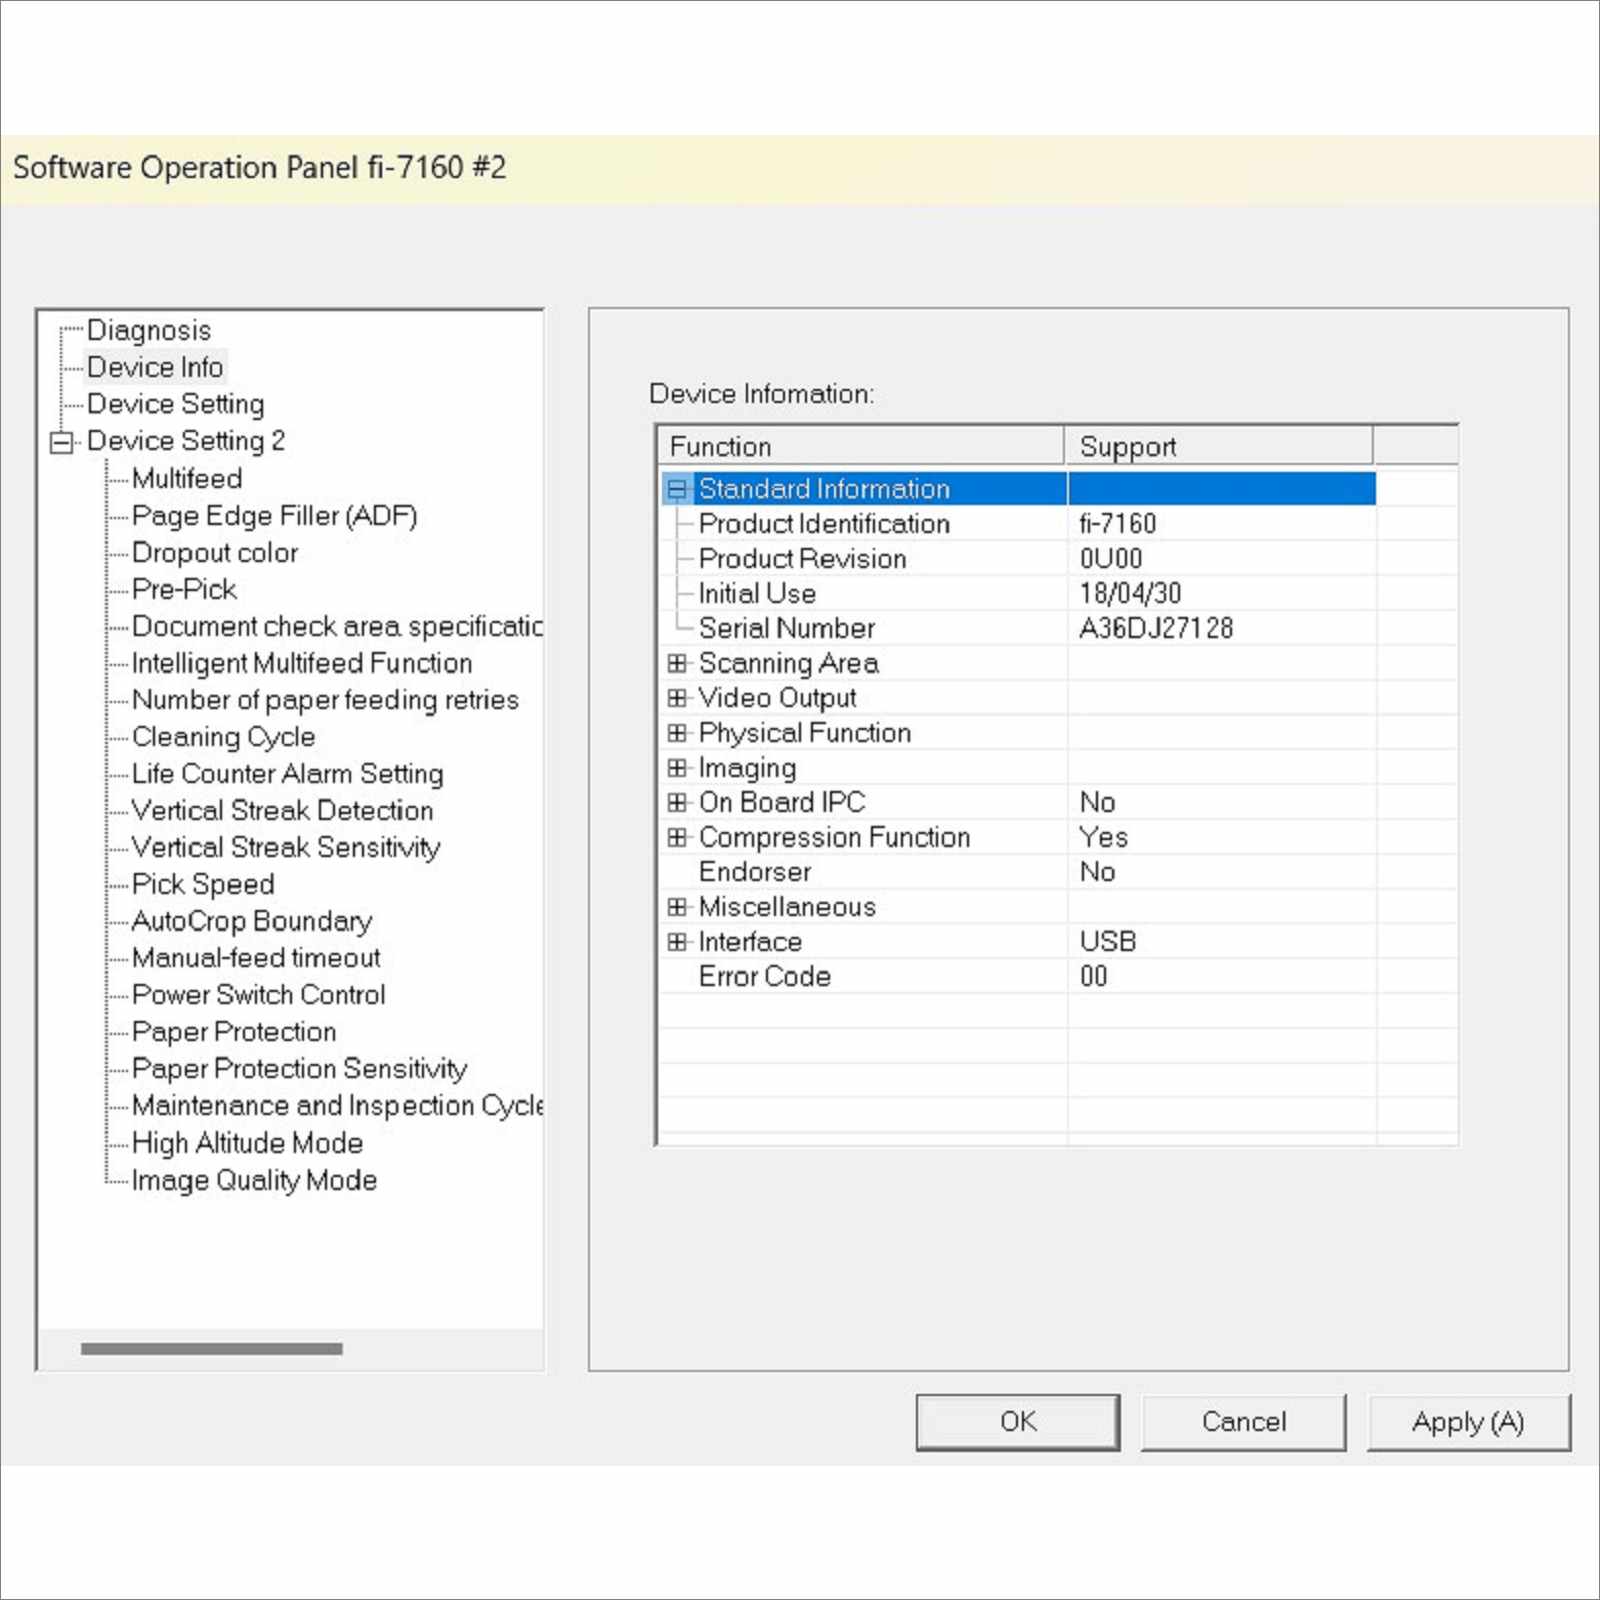Select Document check area specification item

[337, 627]
